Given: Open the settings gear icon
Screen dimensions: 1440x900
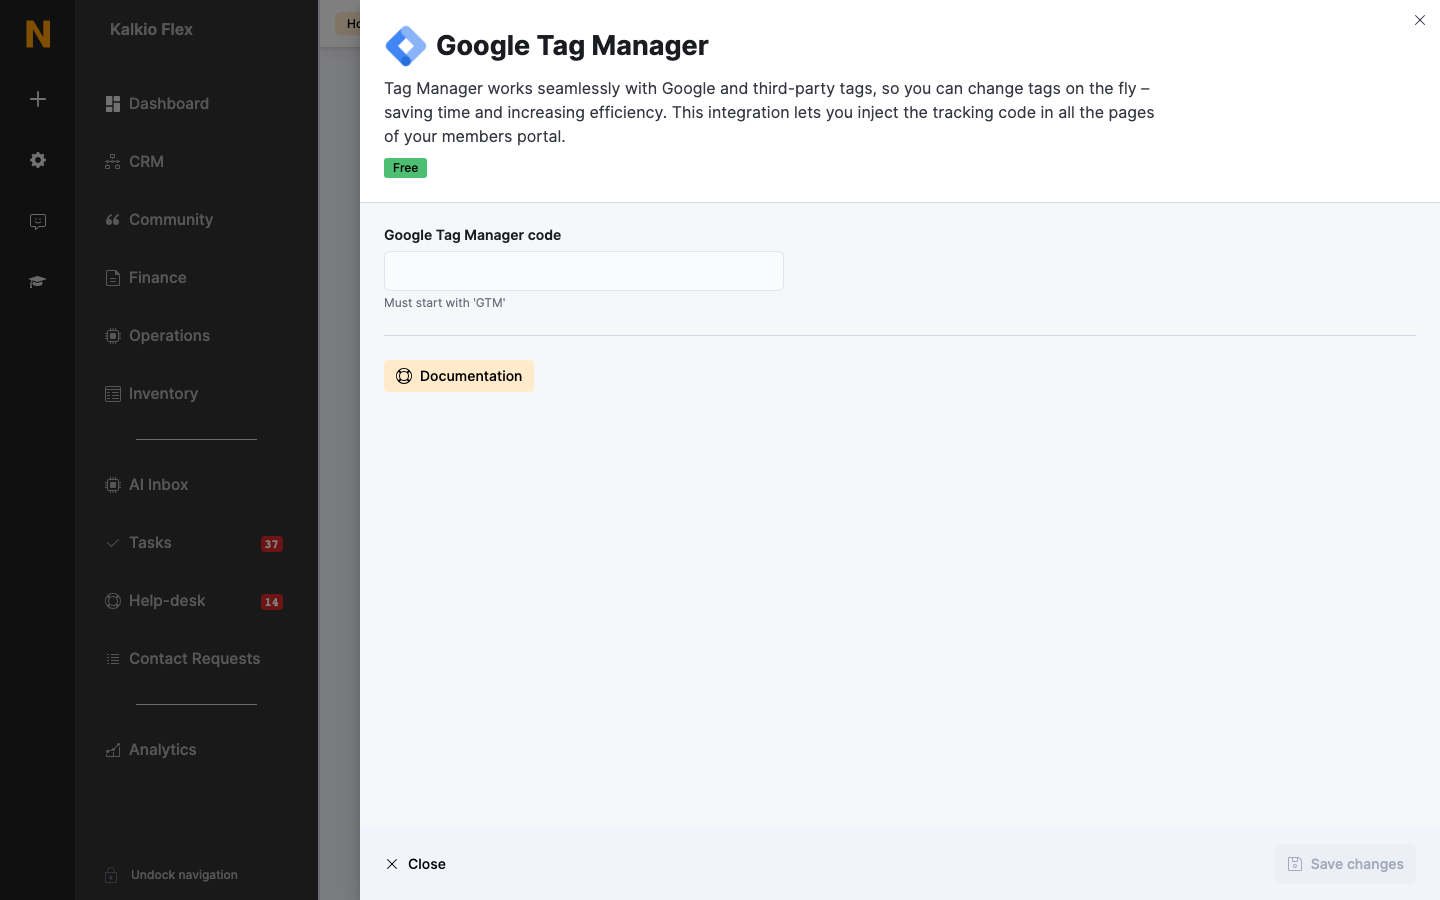Looking at the screenshot, I should 38,160.
